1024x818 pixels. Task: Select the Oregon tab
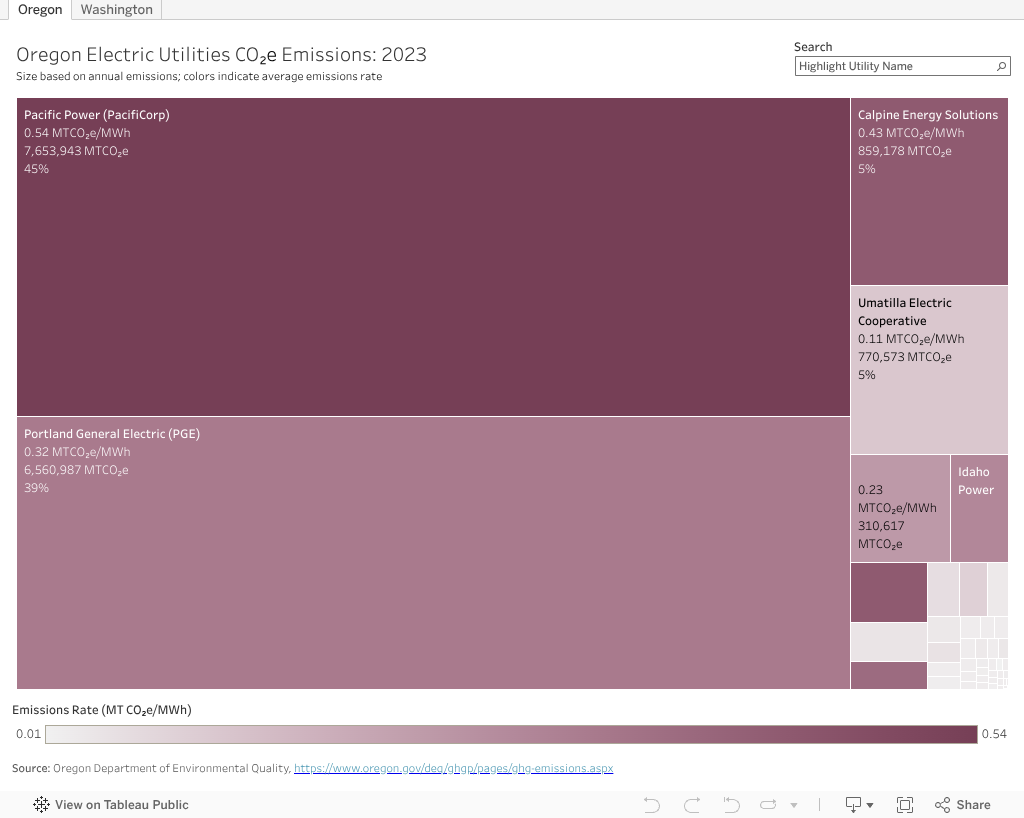[40, 10]
